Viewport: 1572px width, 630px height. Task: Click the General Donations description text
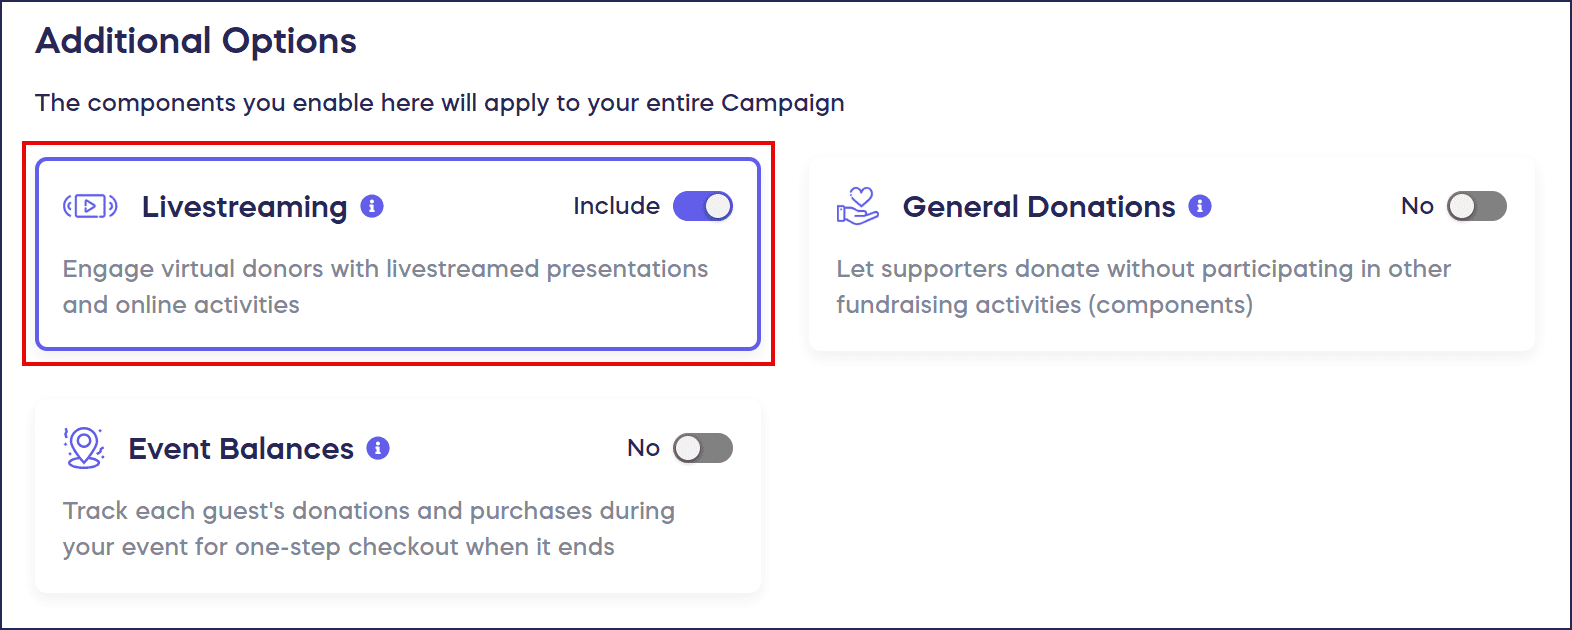[1143, 287]
